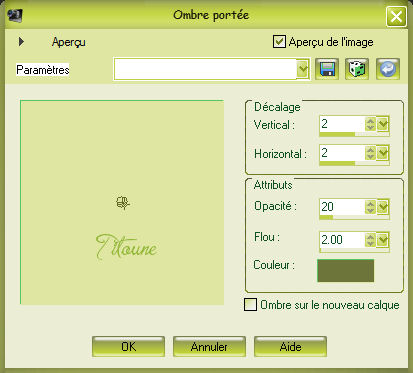This screenshot has width=413, height=373.
Task: Click the reset to default arrow icon
Action: 388,69
